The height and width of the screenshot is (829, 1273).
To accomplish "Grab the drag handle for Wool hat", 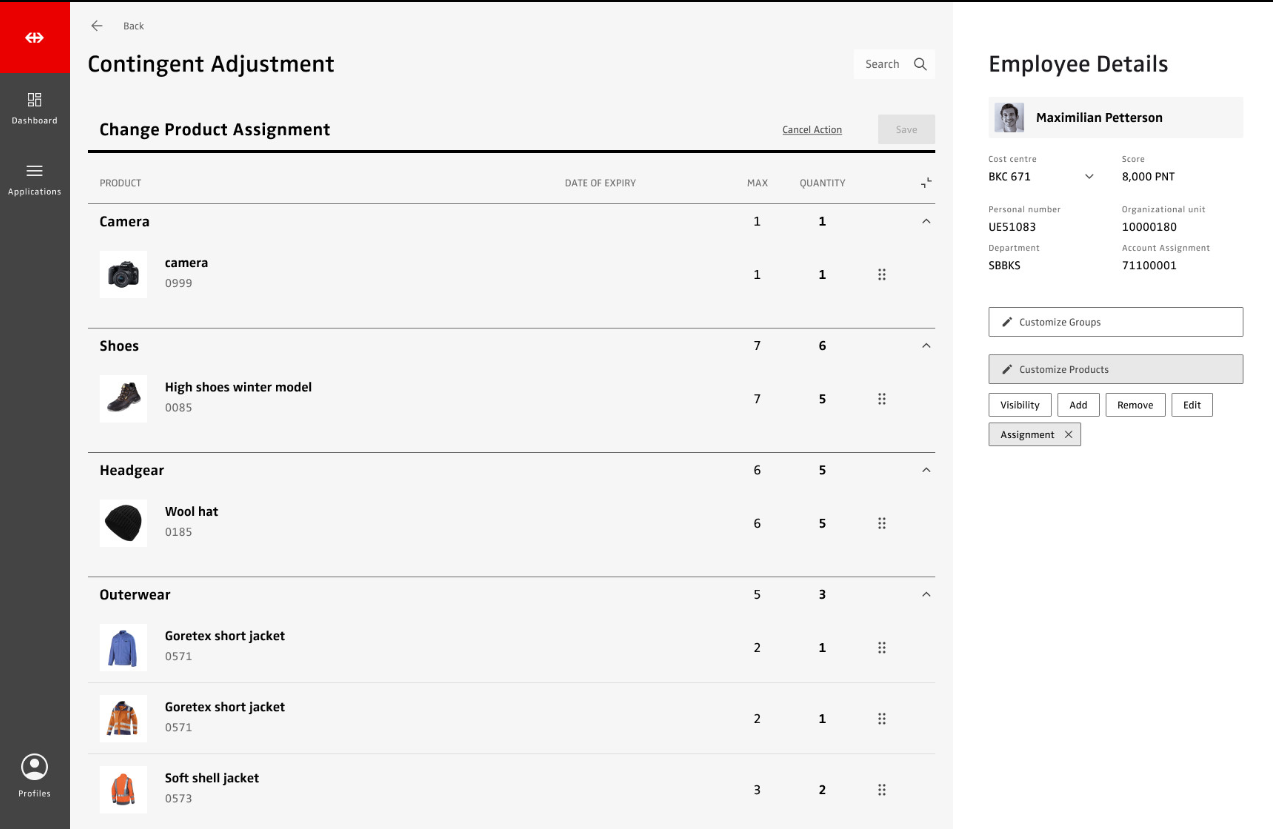I will pos(882,523).
